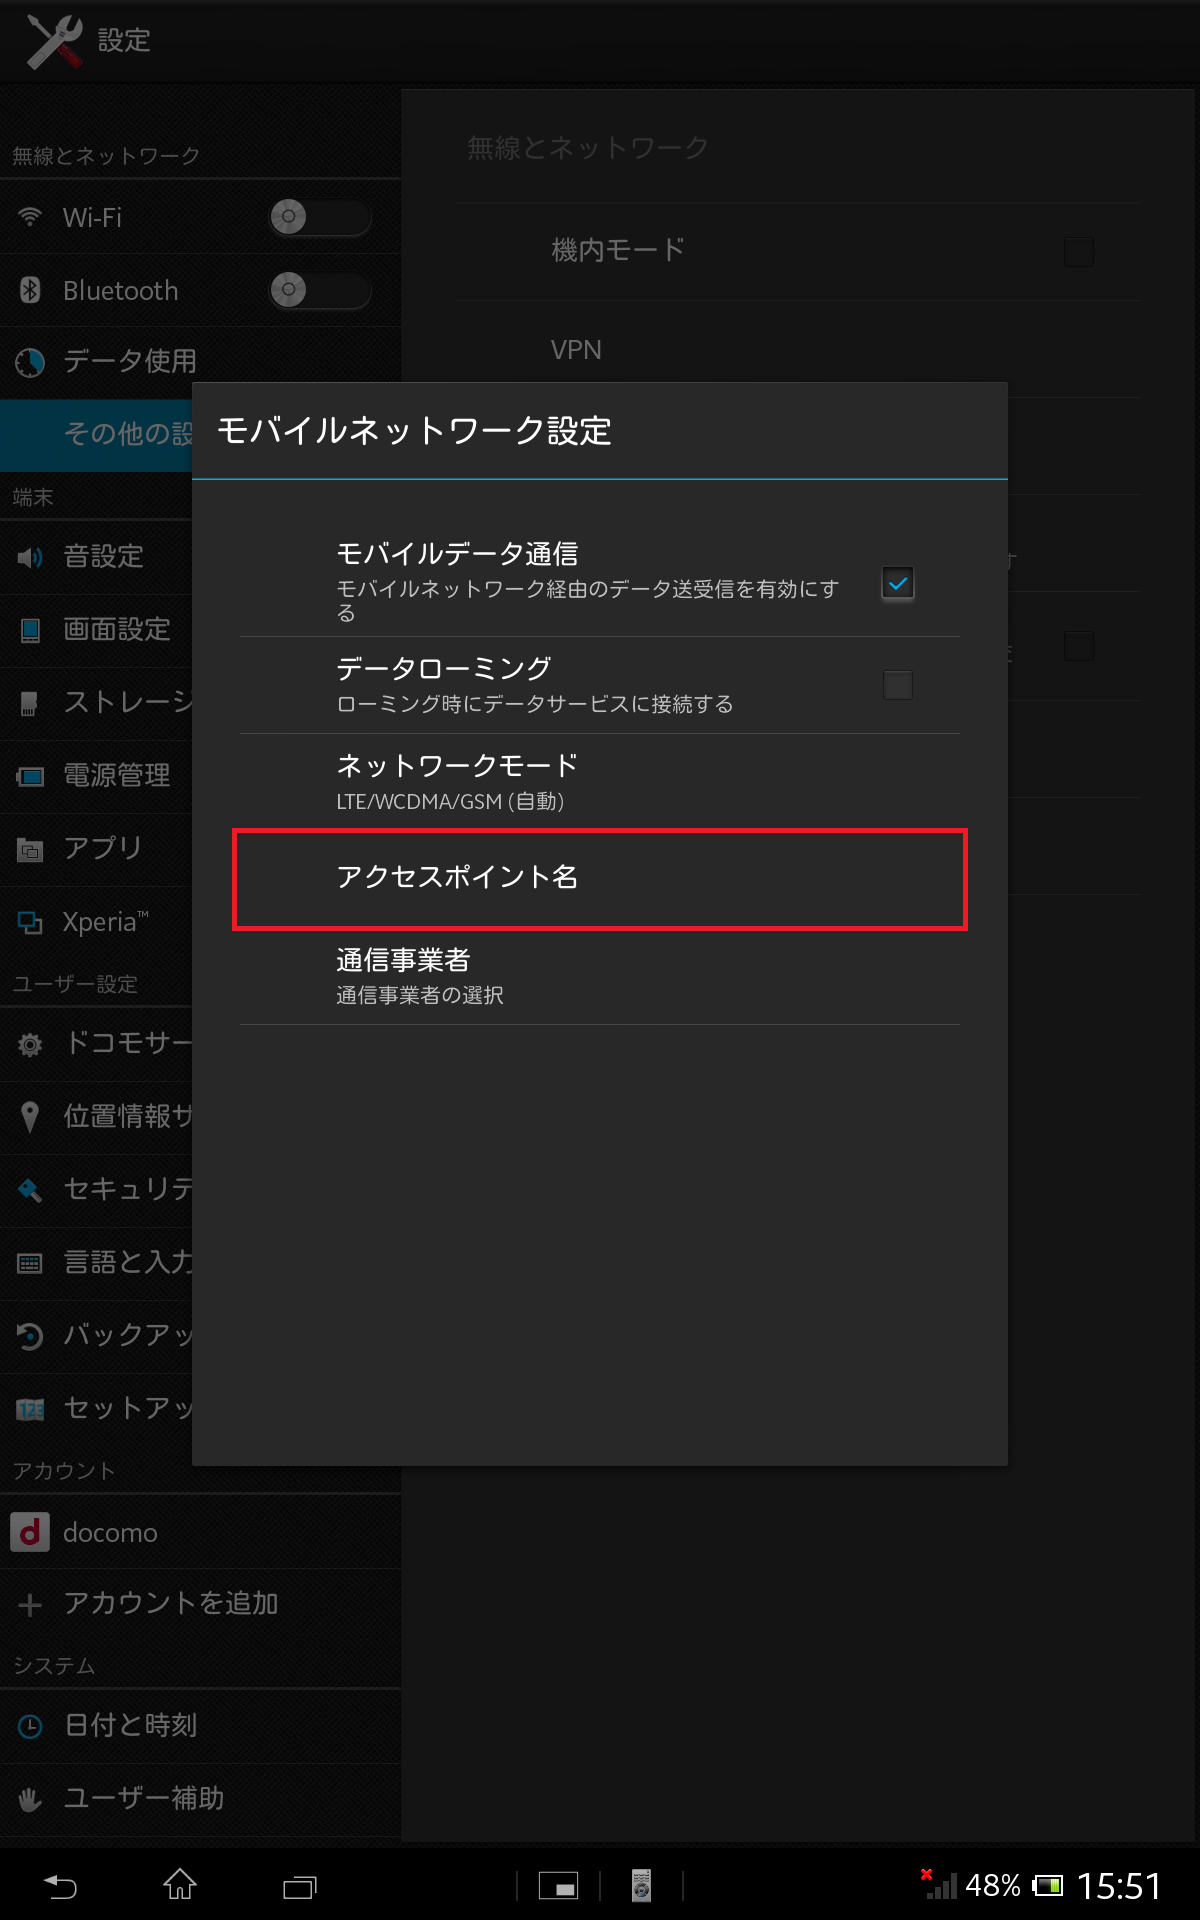Toggle the Wi-Fi switch

point(320,217)
